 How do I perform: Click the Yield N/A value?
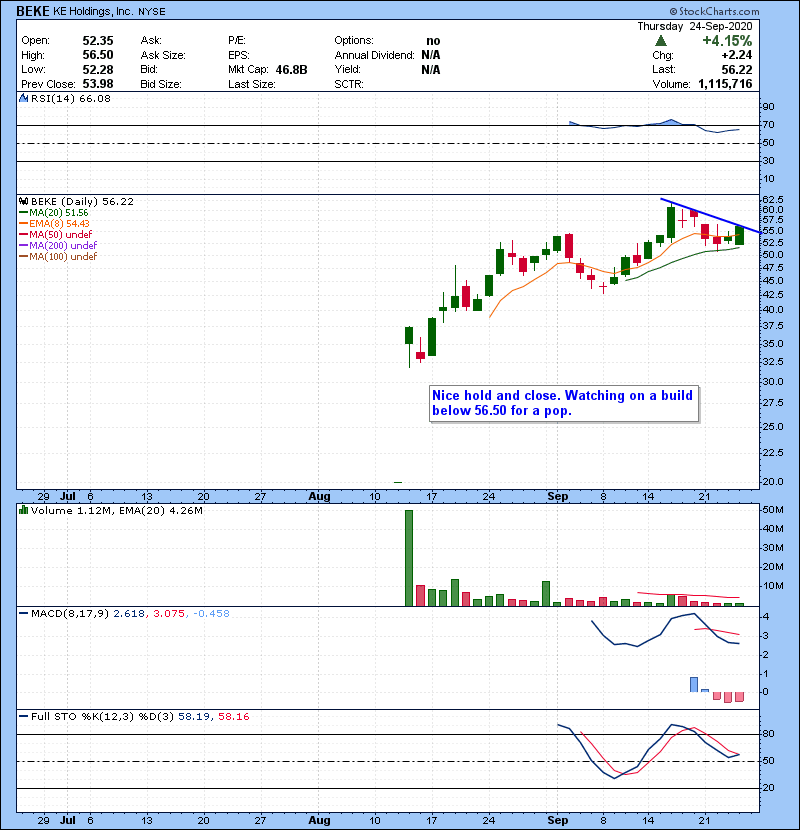pyautogui.click(x=431, y=69)
